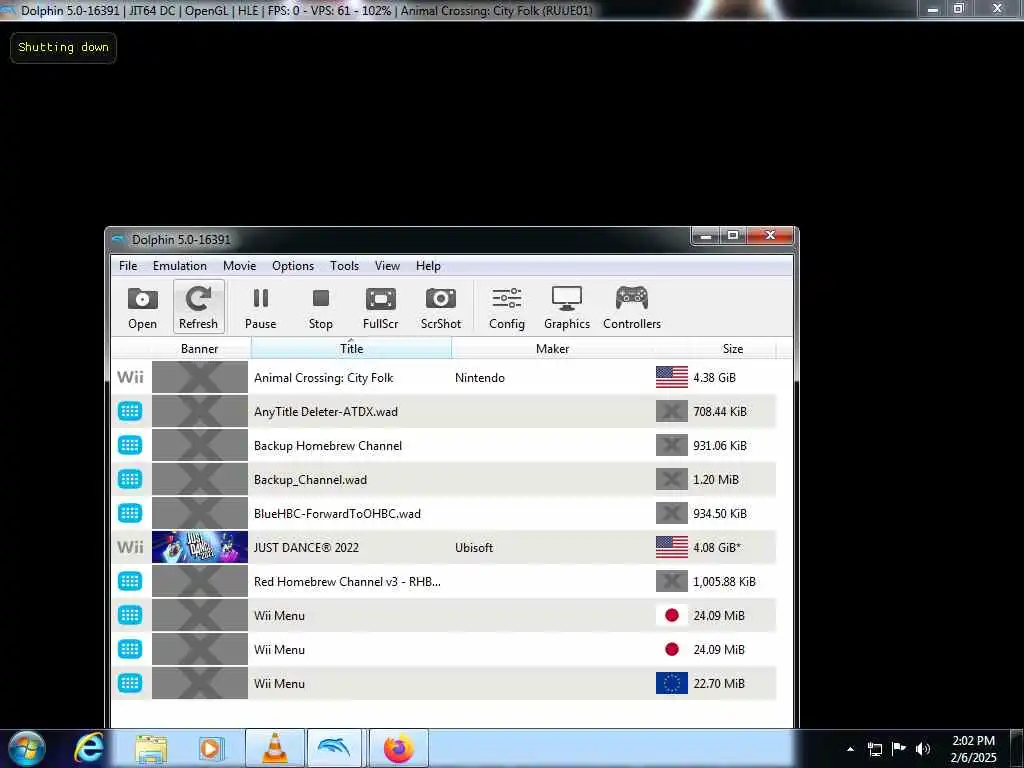Click the Open toolbar icon
The width and height of the screenshot is (1024, 768).
tap(142, 307)
